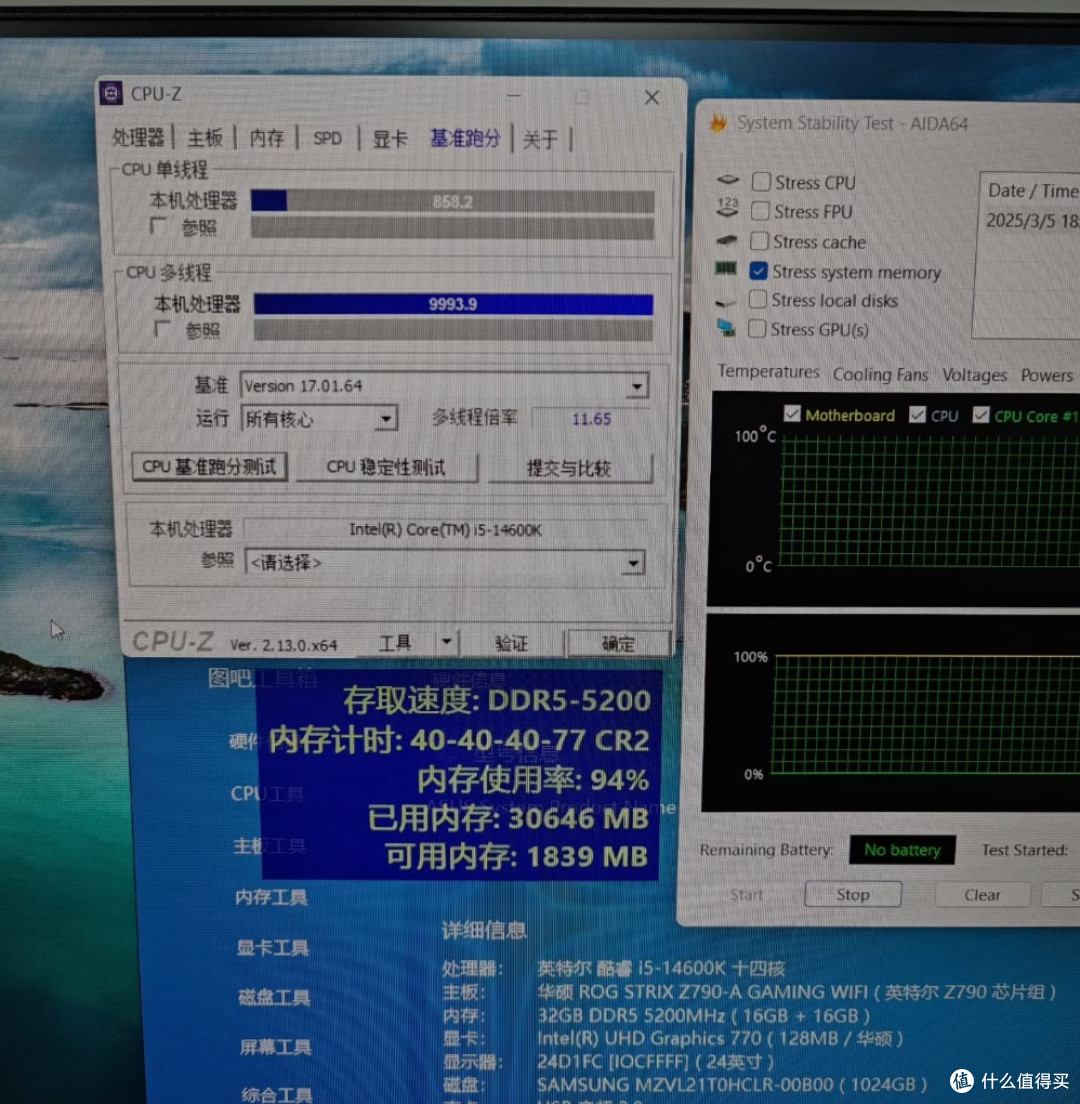The height and width of the screenshot is (1104, 1080).
Task: Click the AIDA64 temperature graph area
Action: (929, 501)
